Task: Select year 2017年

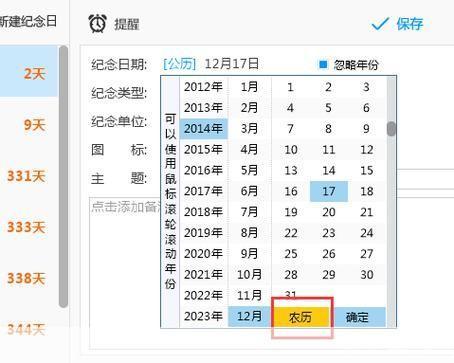Action: pyautogui.click(x=203, y=191)
